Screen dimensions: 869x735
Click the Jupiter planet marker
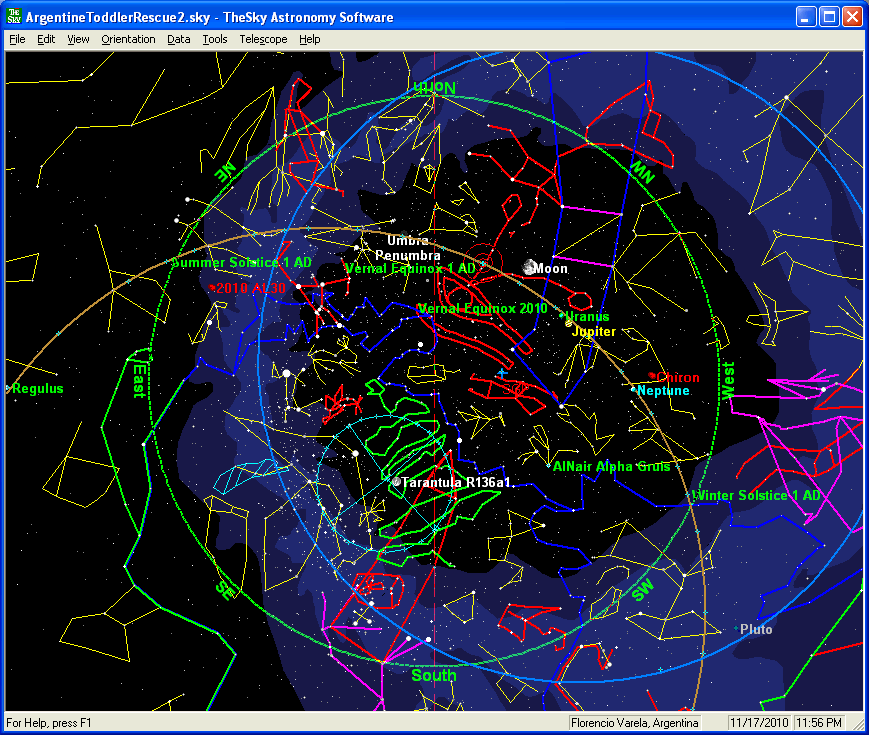pyautogui.click(x=569, y=323)
